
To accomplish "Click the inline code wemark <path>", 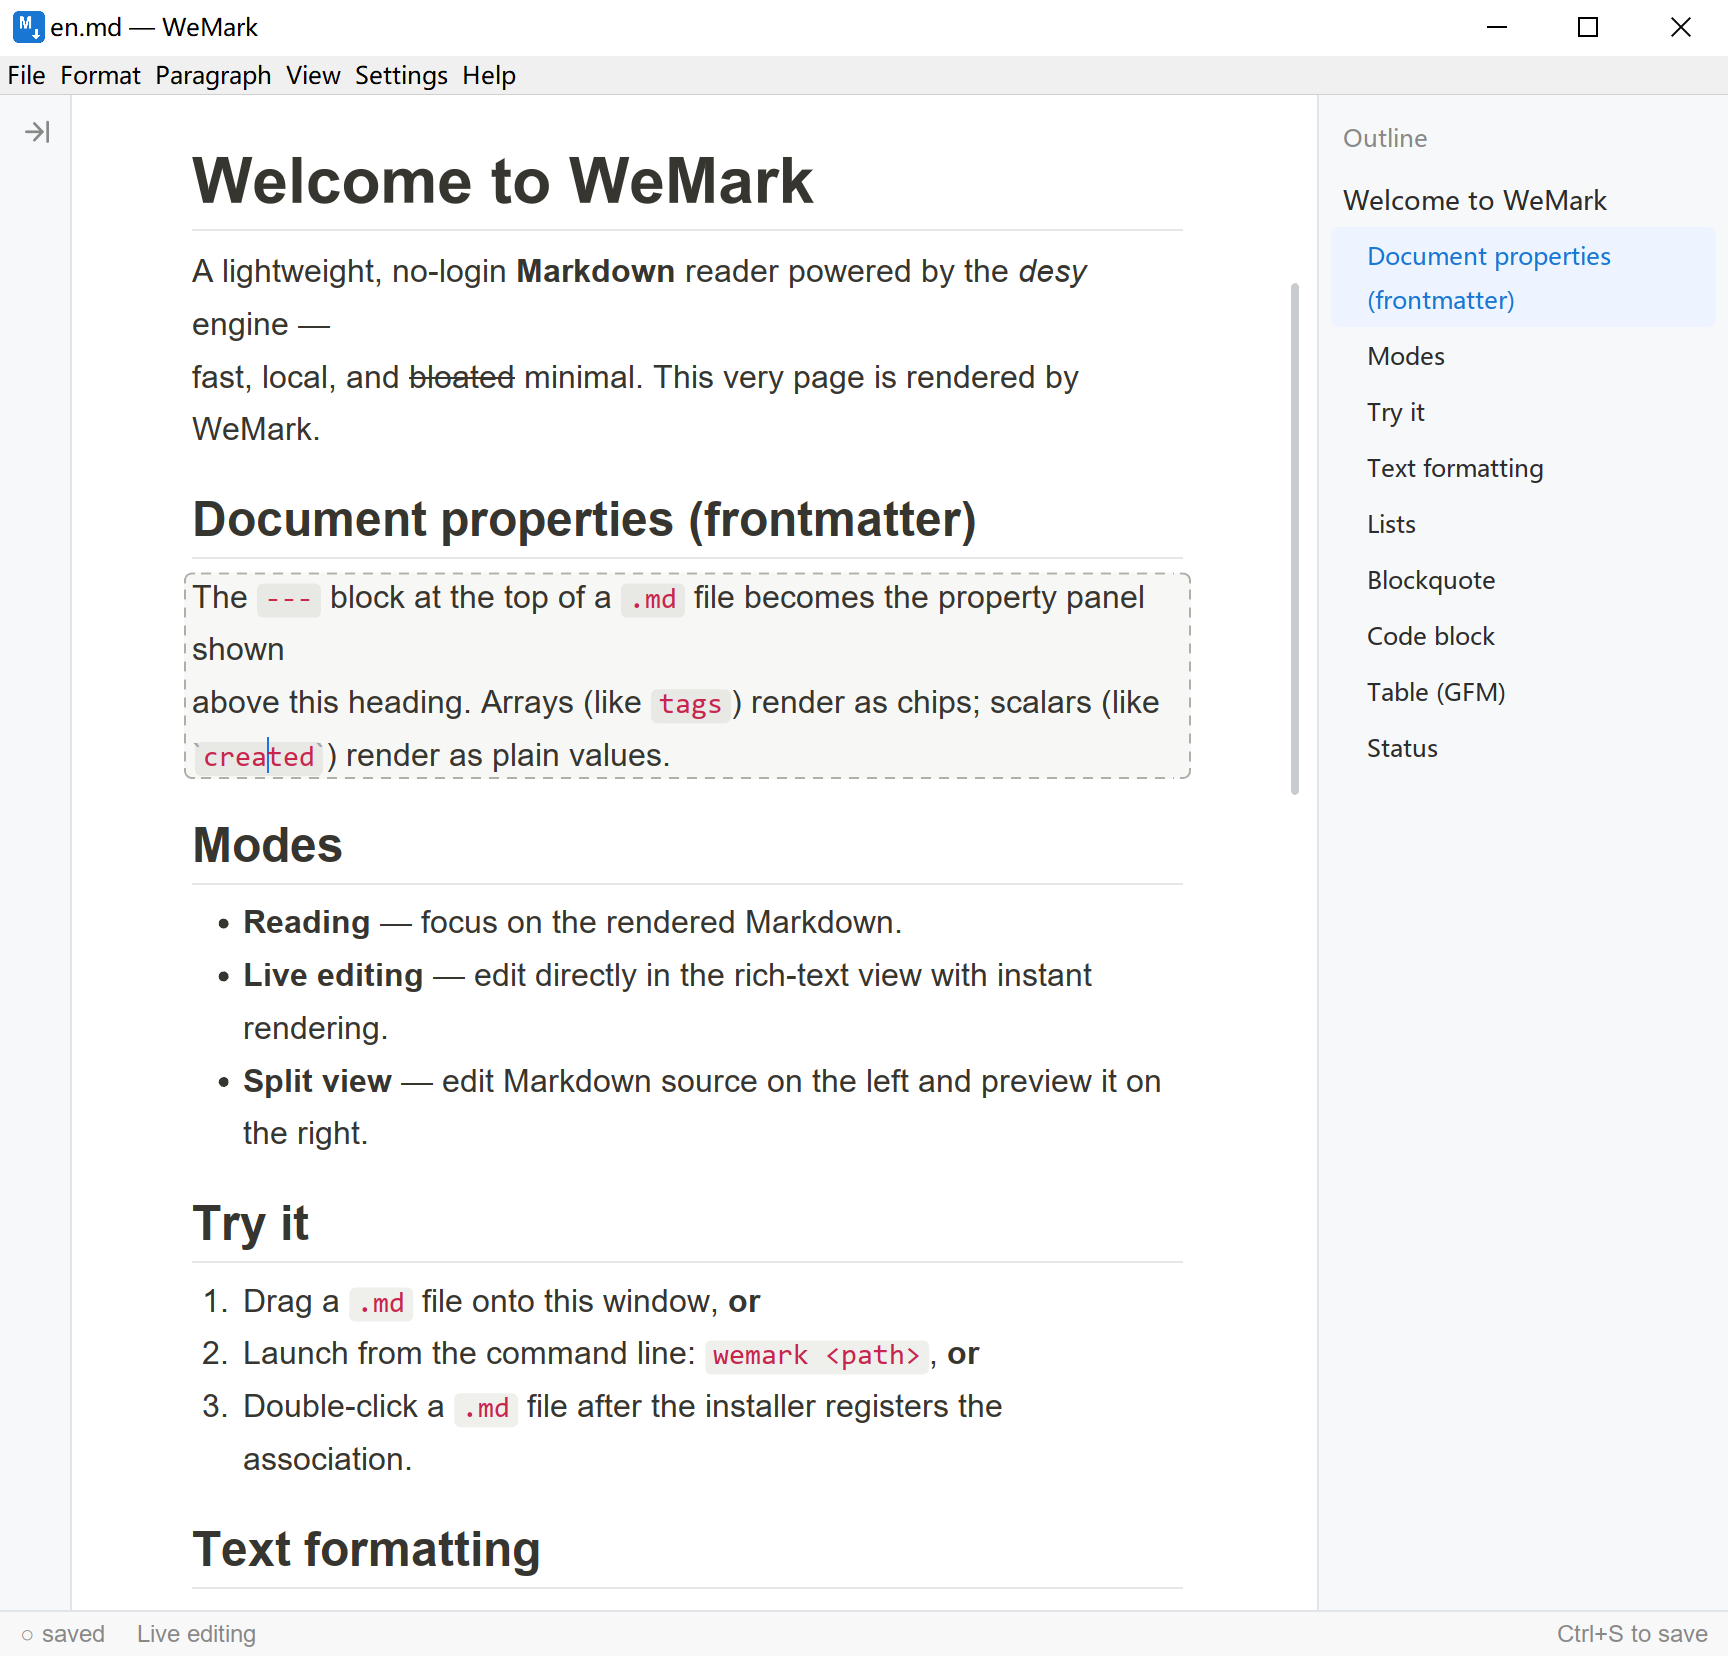I will coord(816,1355).
